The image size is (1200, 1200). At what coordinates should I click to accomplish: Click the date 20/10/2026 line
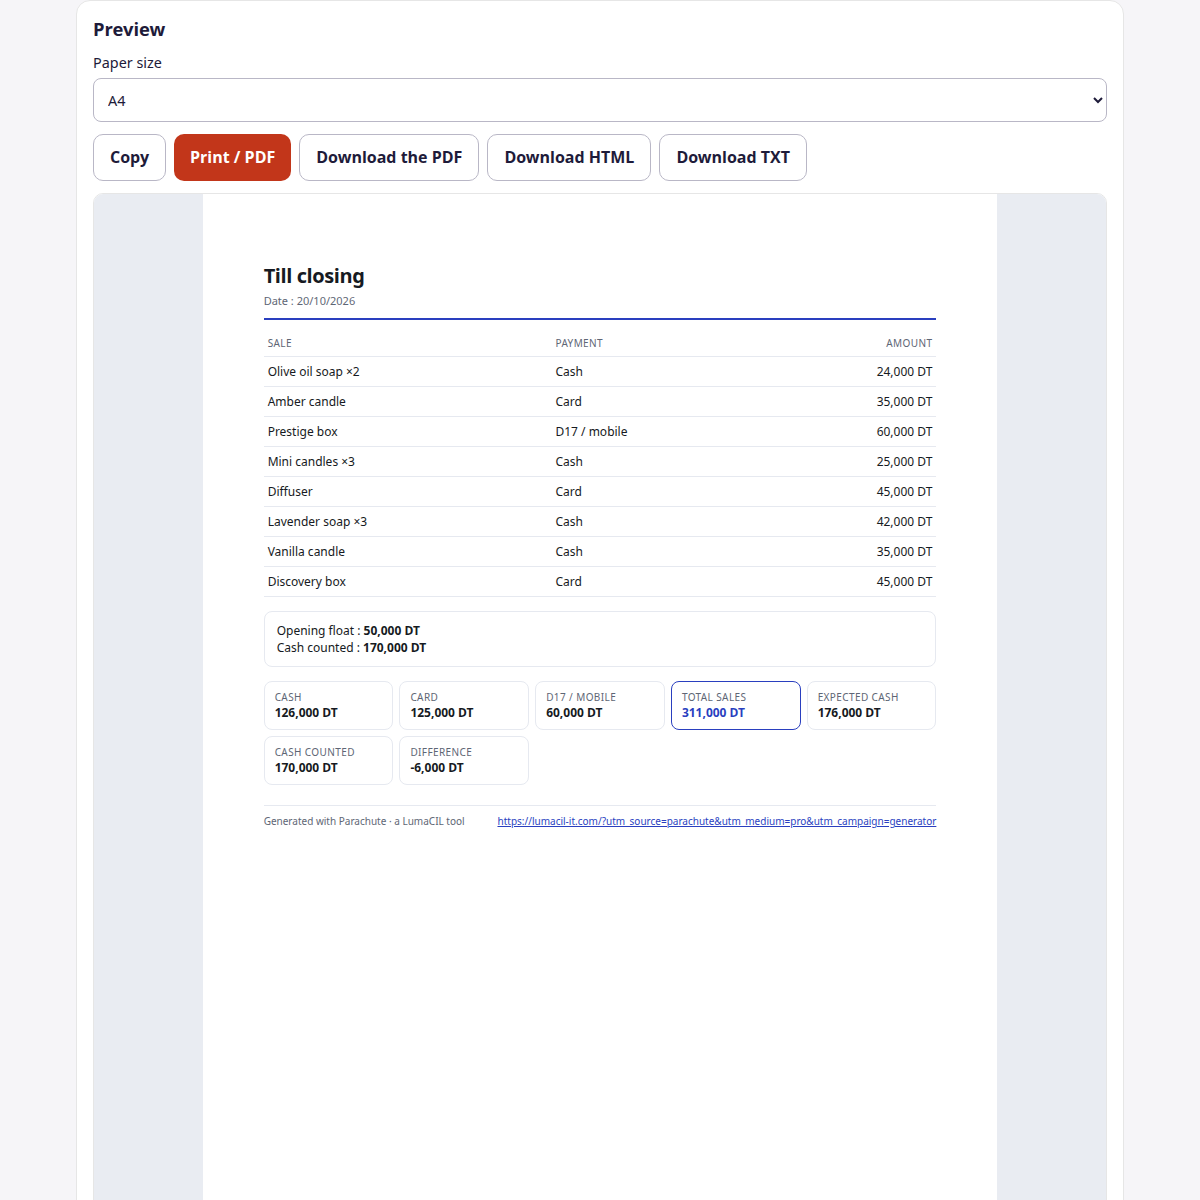(x=309, y=301)
